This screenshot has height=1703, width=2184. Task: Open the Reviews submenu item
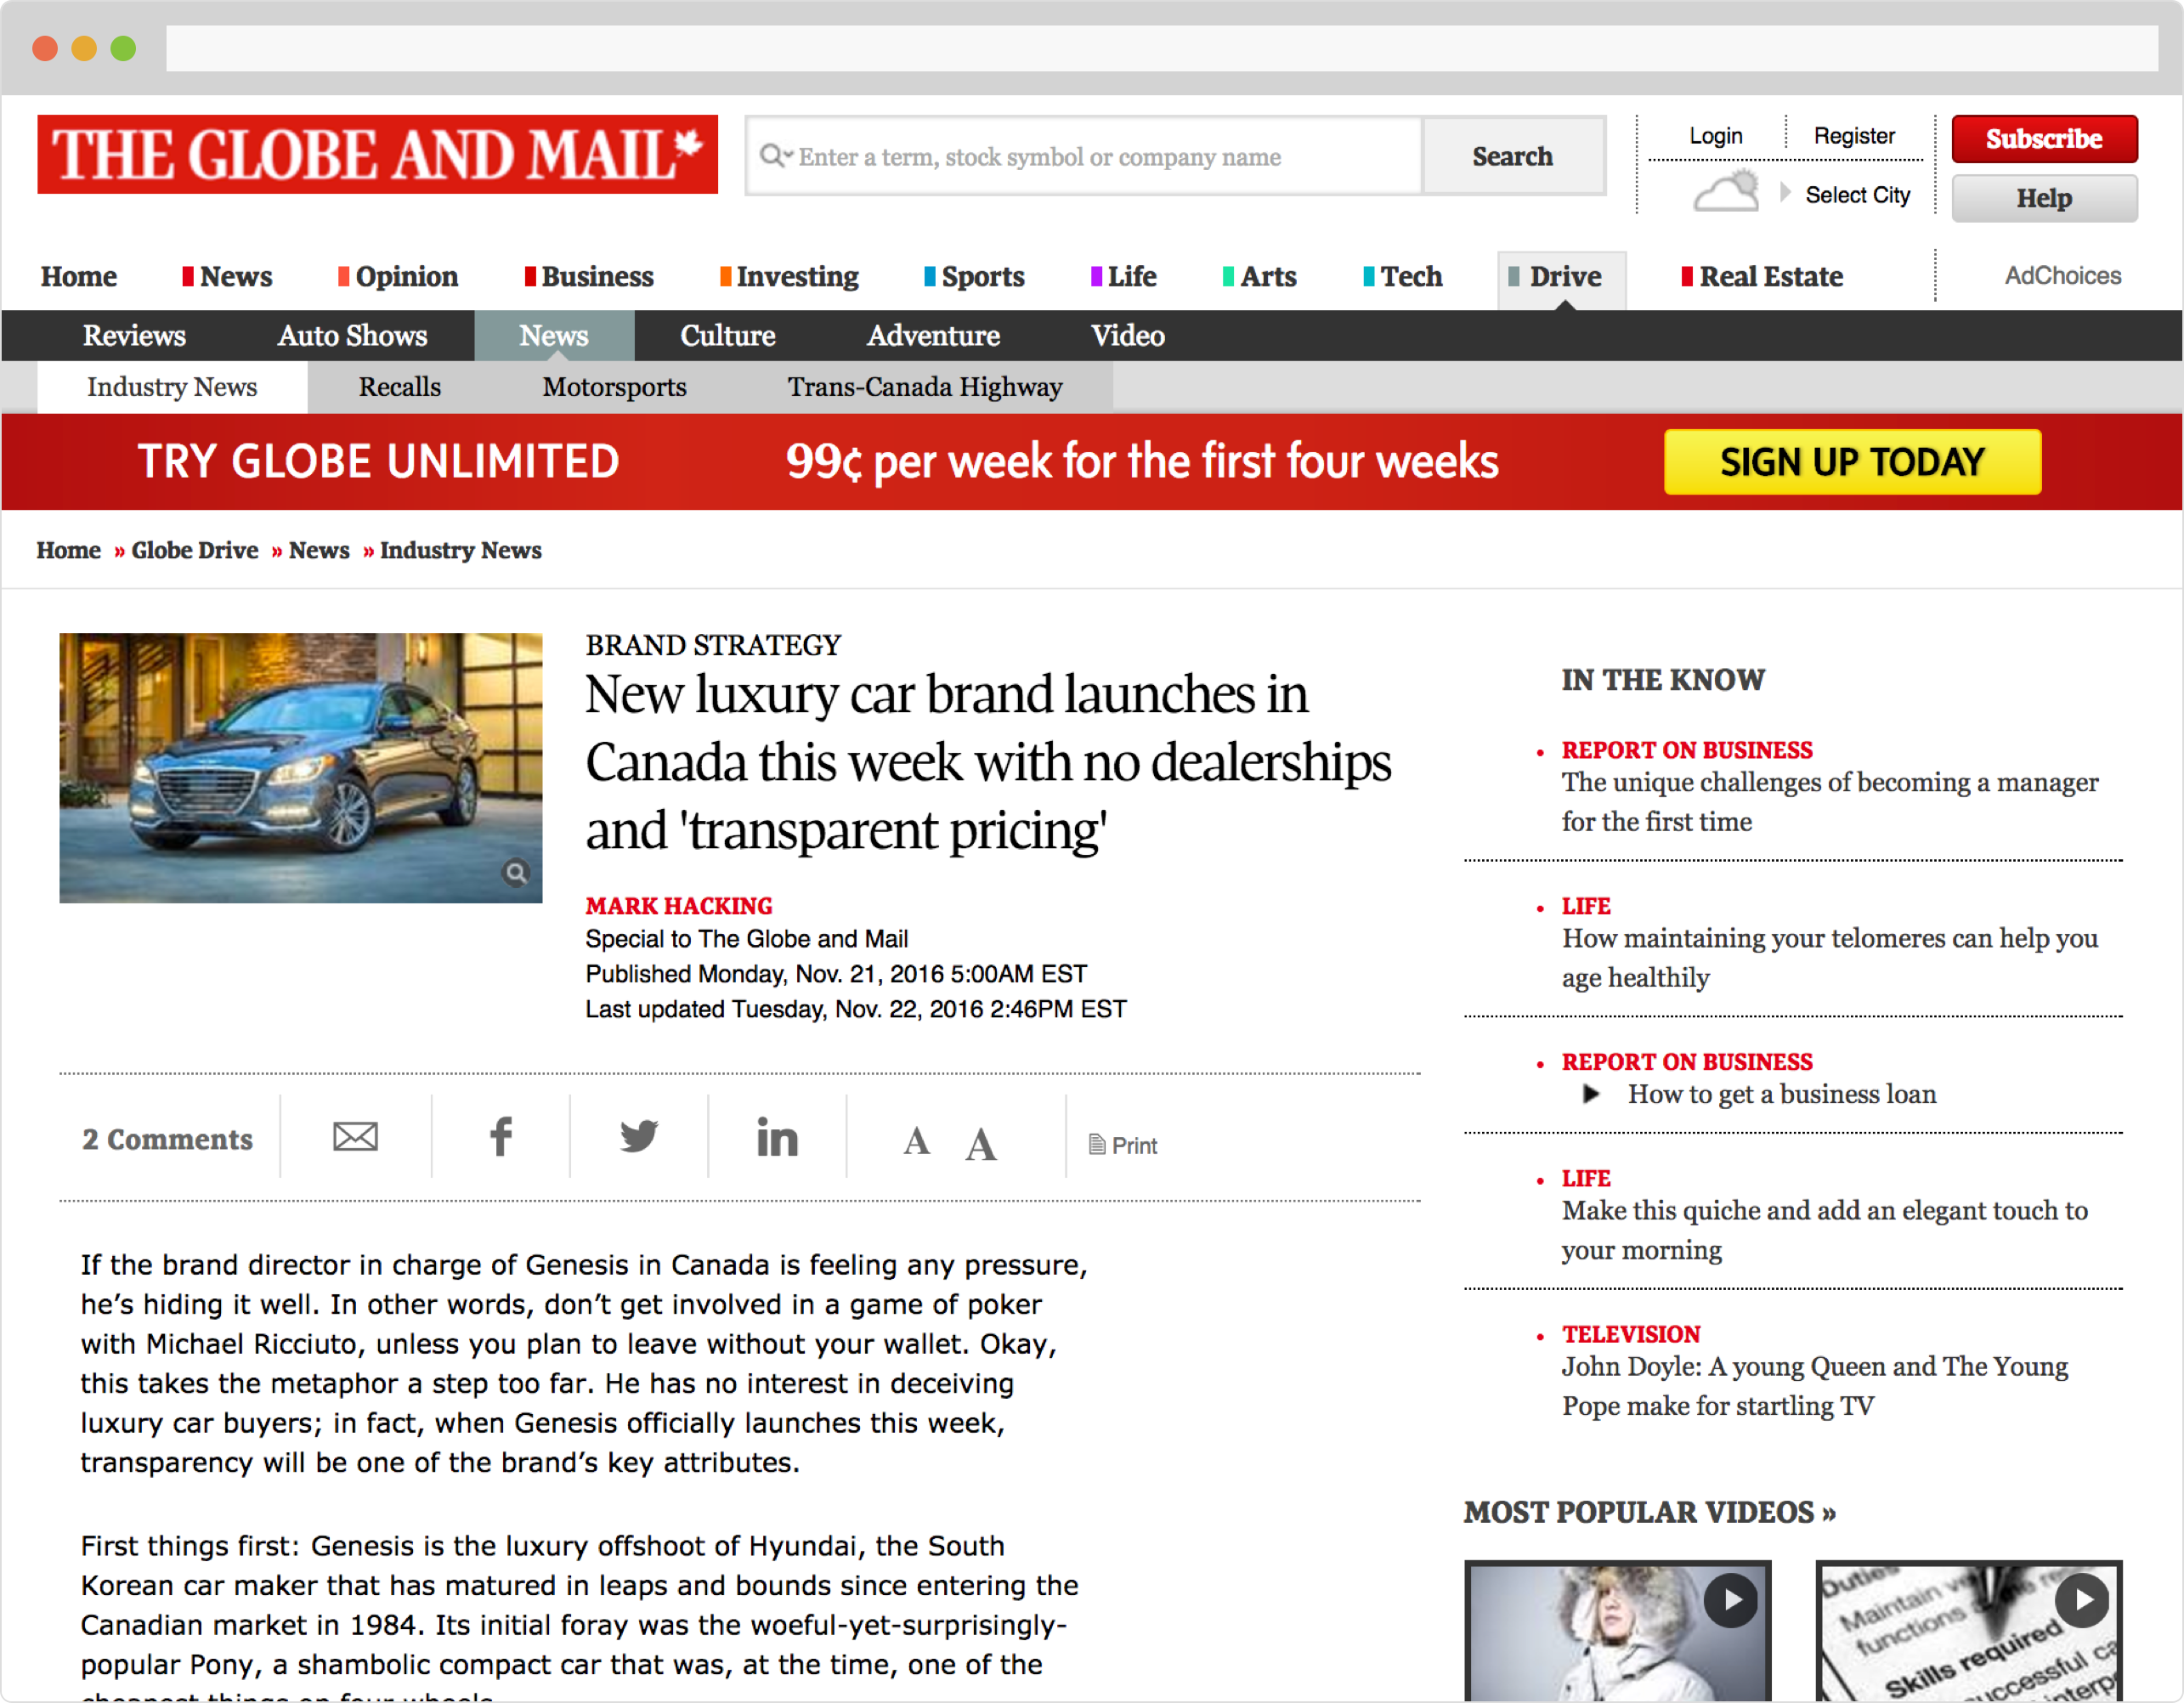click(134, 336)
